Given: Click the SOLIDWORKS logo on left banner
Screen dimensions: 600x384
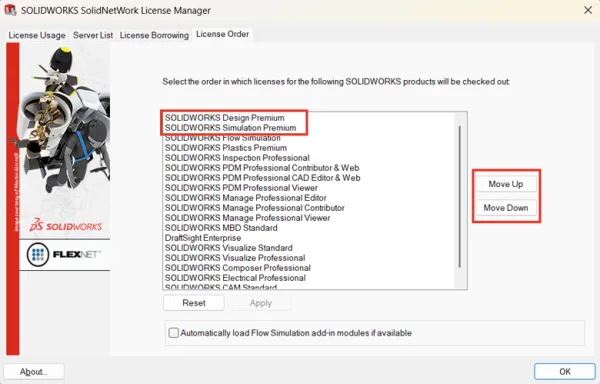Looking at the screenshot, I should [x=66, y=225].
